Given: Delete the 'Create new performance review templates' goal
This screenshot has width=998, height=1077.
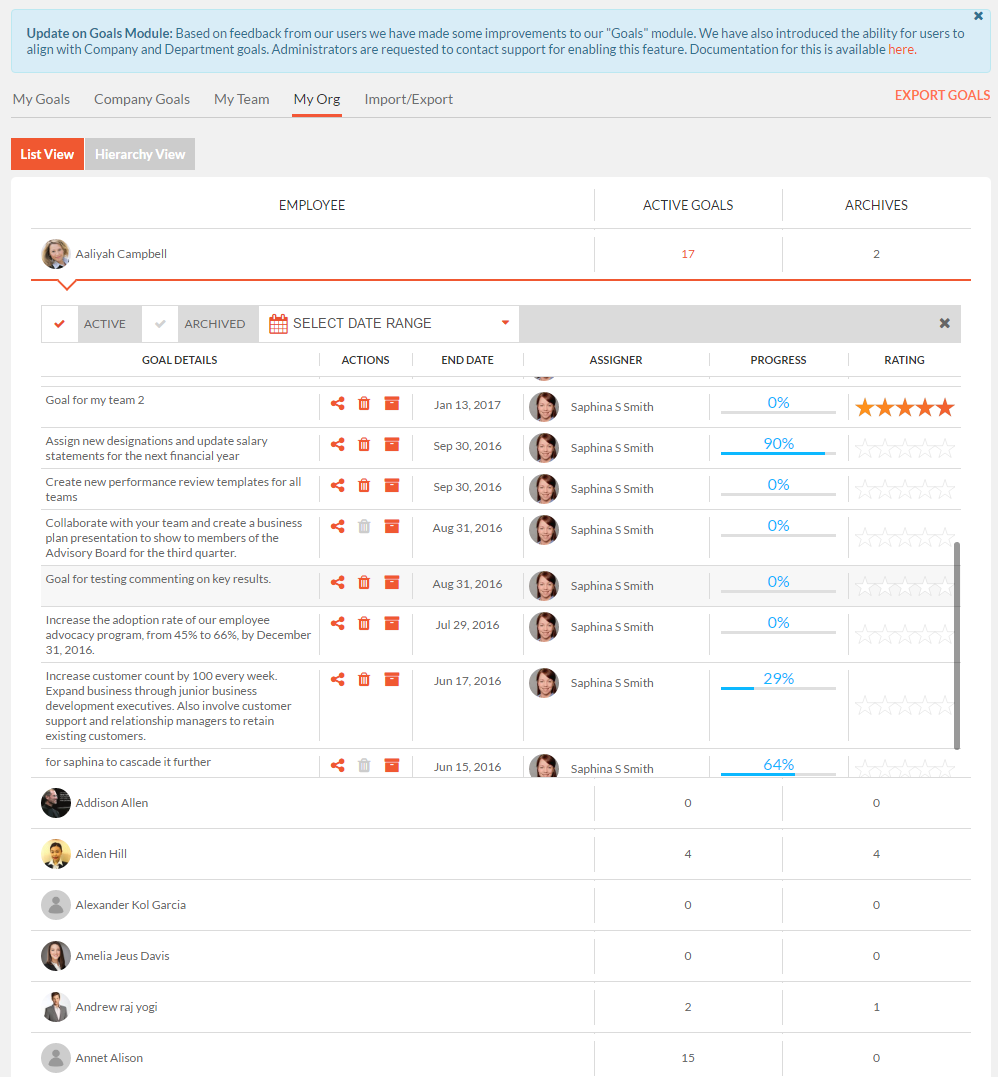Looking at the screenshot, I should click(364, 486).
